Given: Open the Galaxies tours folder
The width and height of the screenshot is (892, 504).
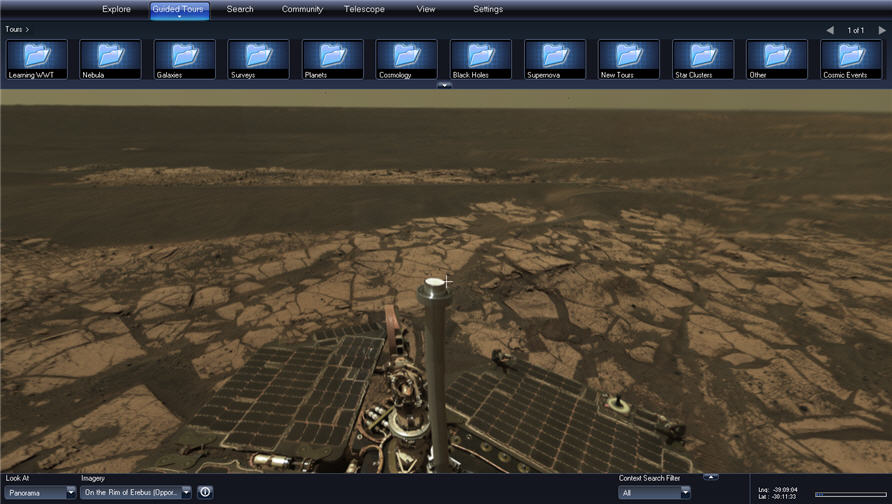Looking at the screenshot, I should click(185, 59).
